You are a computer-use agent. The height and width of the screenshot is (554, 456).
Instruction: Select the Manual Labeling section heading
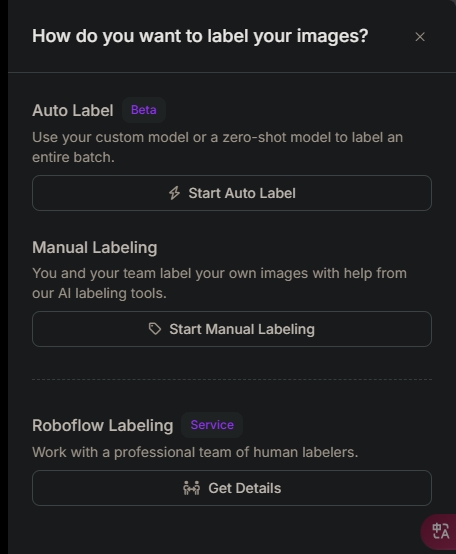(95, 247)
